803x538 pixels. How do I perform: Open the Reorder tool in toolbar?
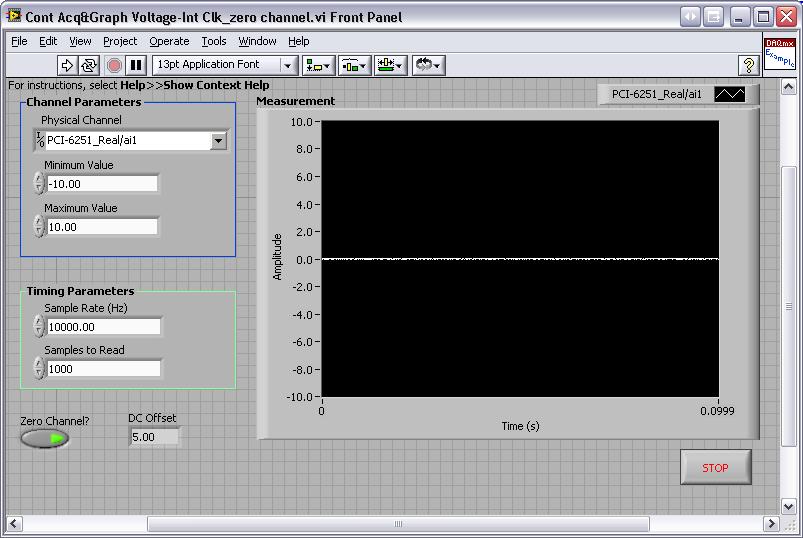427,65
